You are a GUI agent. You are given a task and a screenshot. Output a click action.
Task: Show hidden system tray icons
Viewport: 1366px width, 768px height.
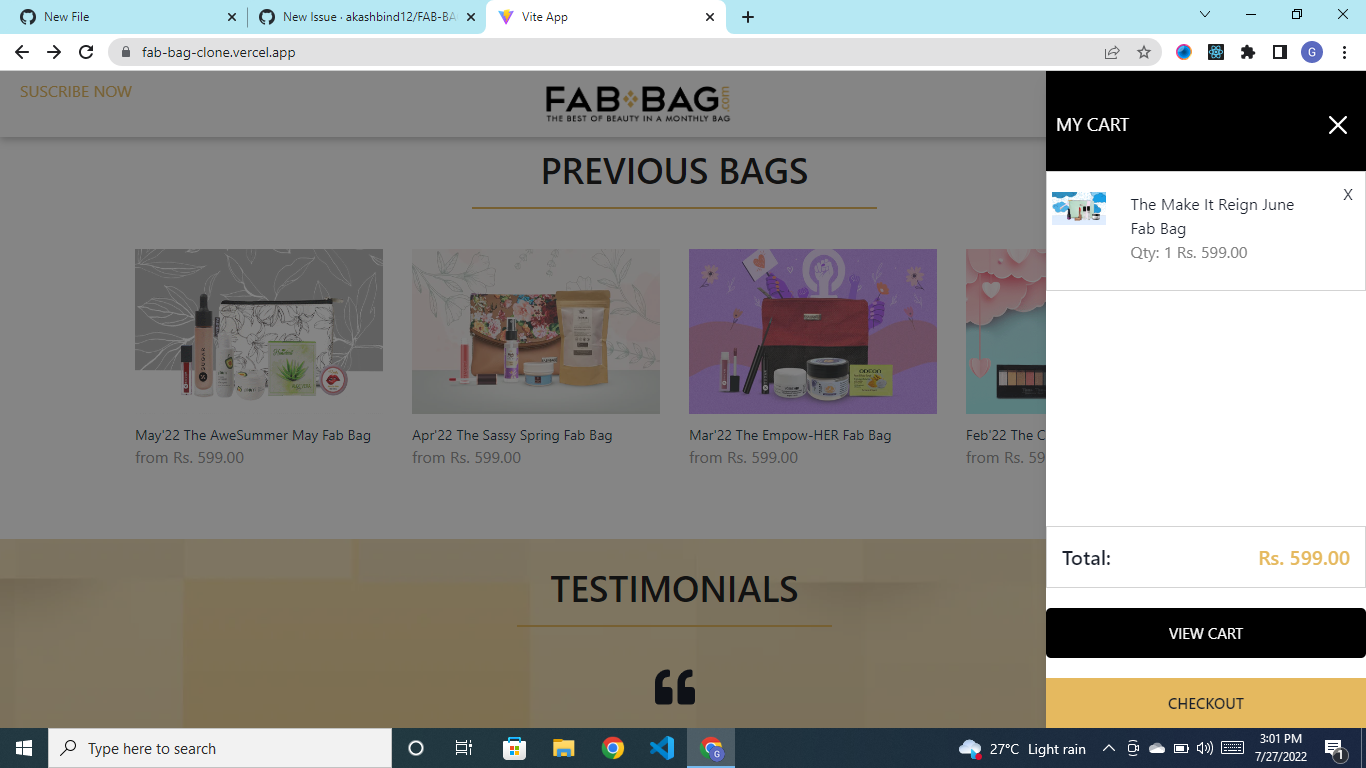click(x=1108, y=748)
